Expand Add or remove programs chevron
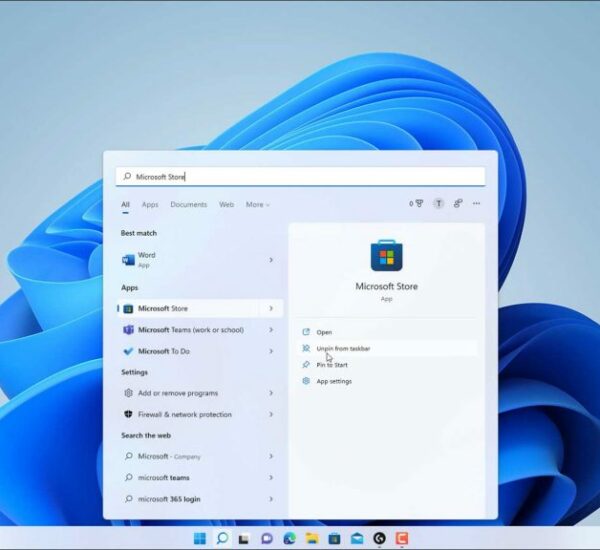This screenshot has height=550, width=600. [x=271, y=393]
